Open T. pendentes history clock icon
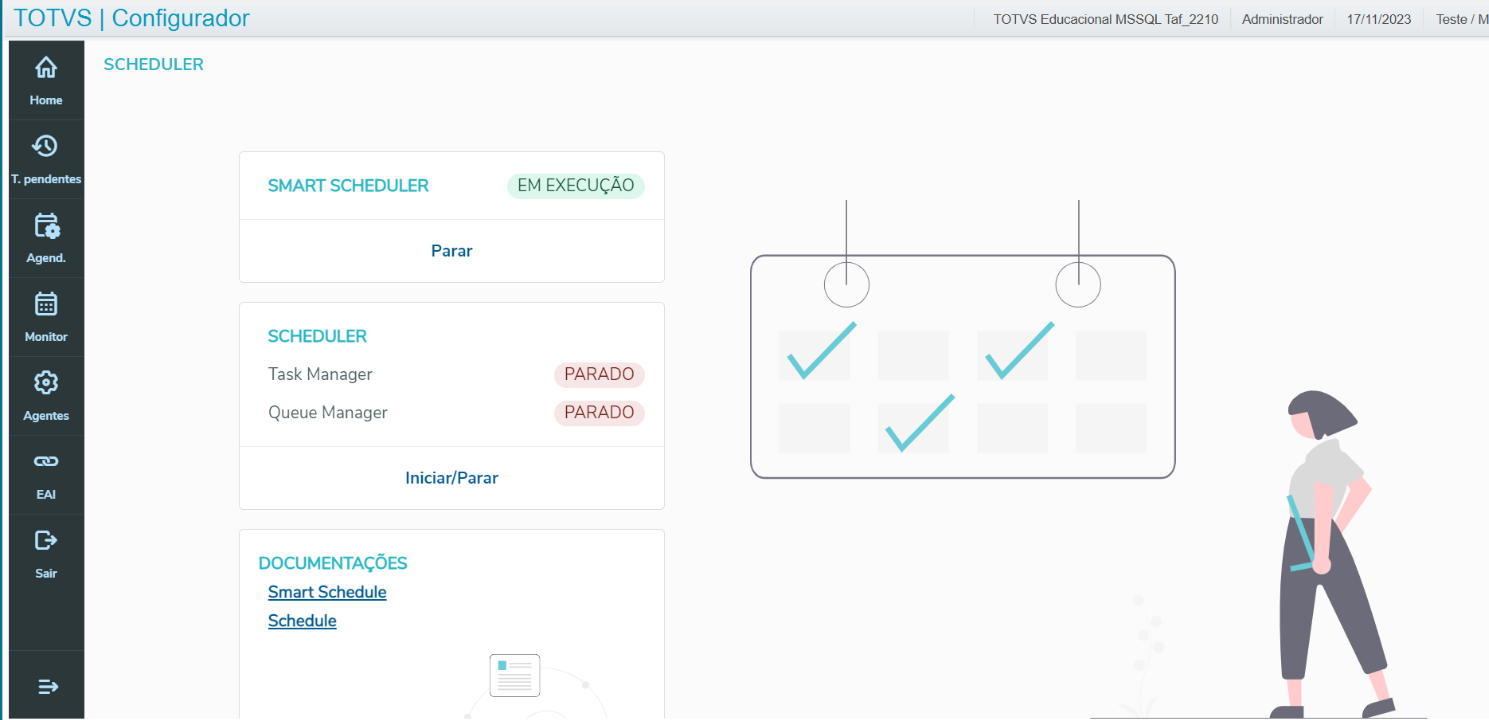The width and height of the screenshot is (1489, 720). (46, 147)
